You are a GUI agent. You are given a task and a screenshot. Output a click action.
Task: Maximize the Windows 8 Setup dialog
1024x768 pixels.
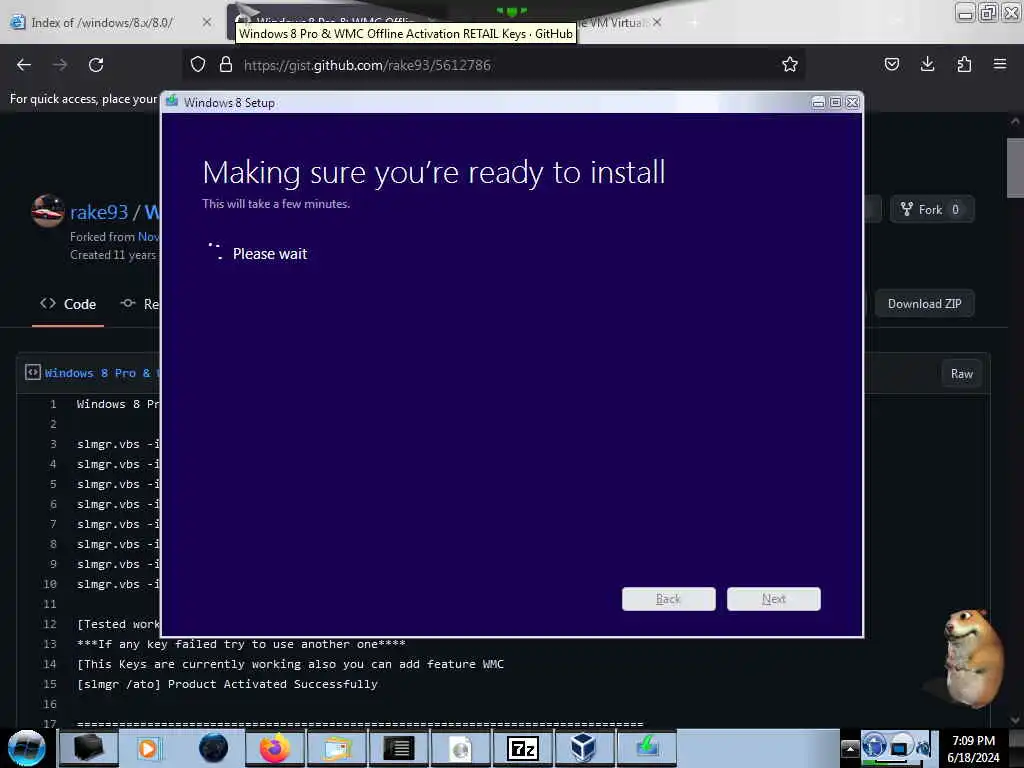(x=835, y=102)
